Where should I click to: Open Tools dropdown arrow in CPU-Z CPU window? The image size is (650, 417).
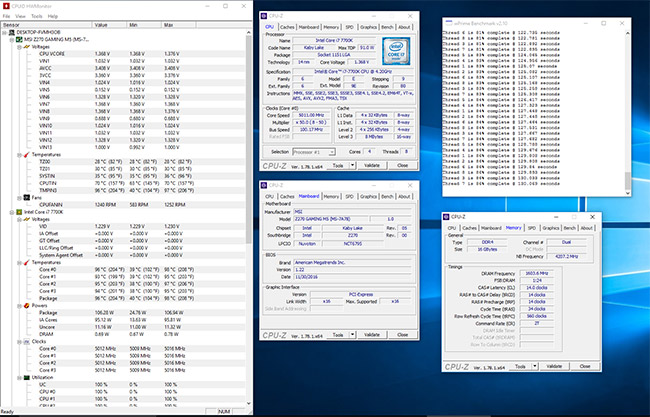click(x=352, y=165)
